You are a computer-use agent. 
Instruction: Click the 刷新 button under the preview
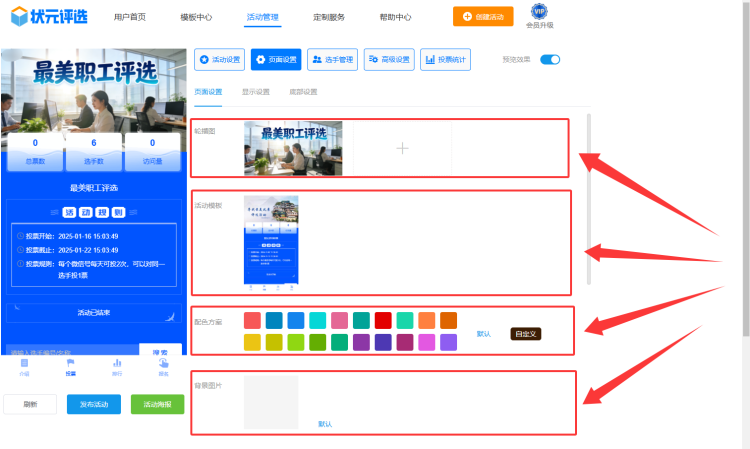(x=30, y=404)
